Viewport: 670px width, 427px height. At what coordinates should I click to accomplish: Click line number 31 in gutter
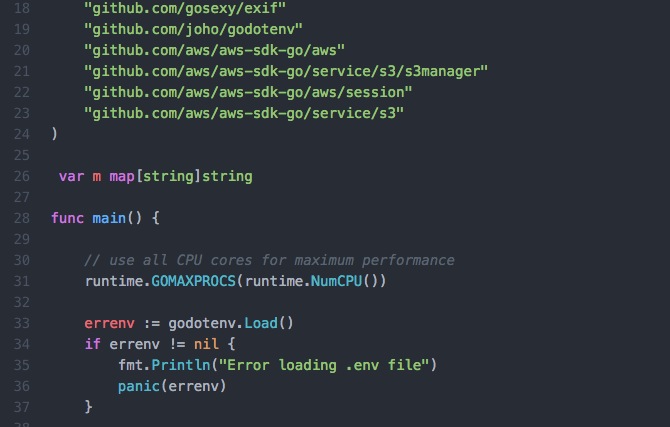[22, 281]
